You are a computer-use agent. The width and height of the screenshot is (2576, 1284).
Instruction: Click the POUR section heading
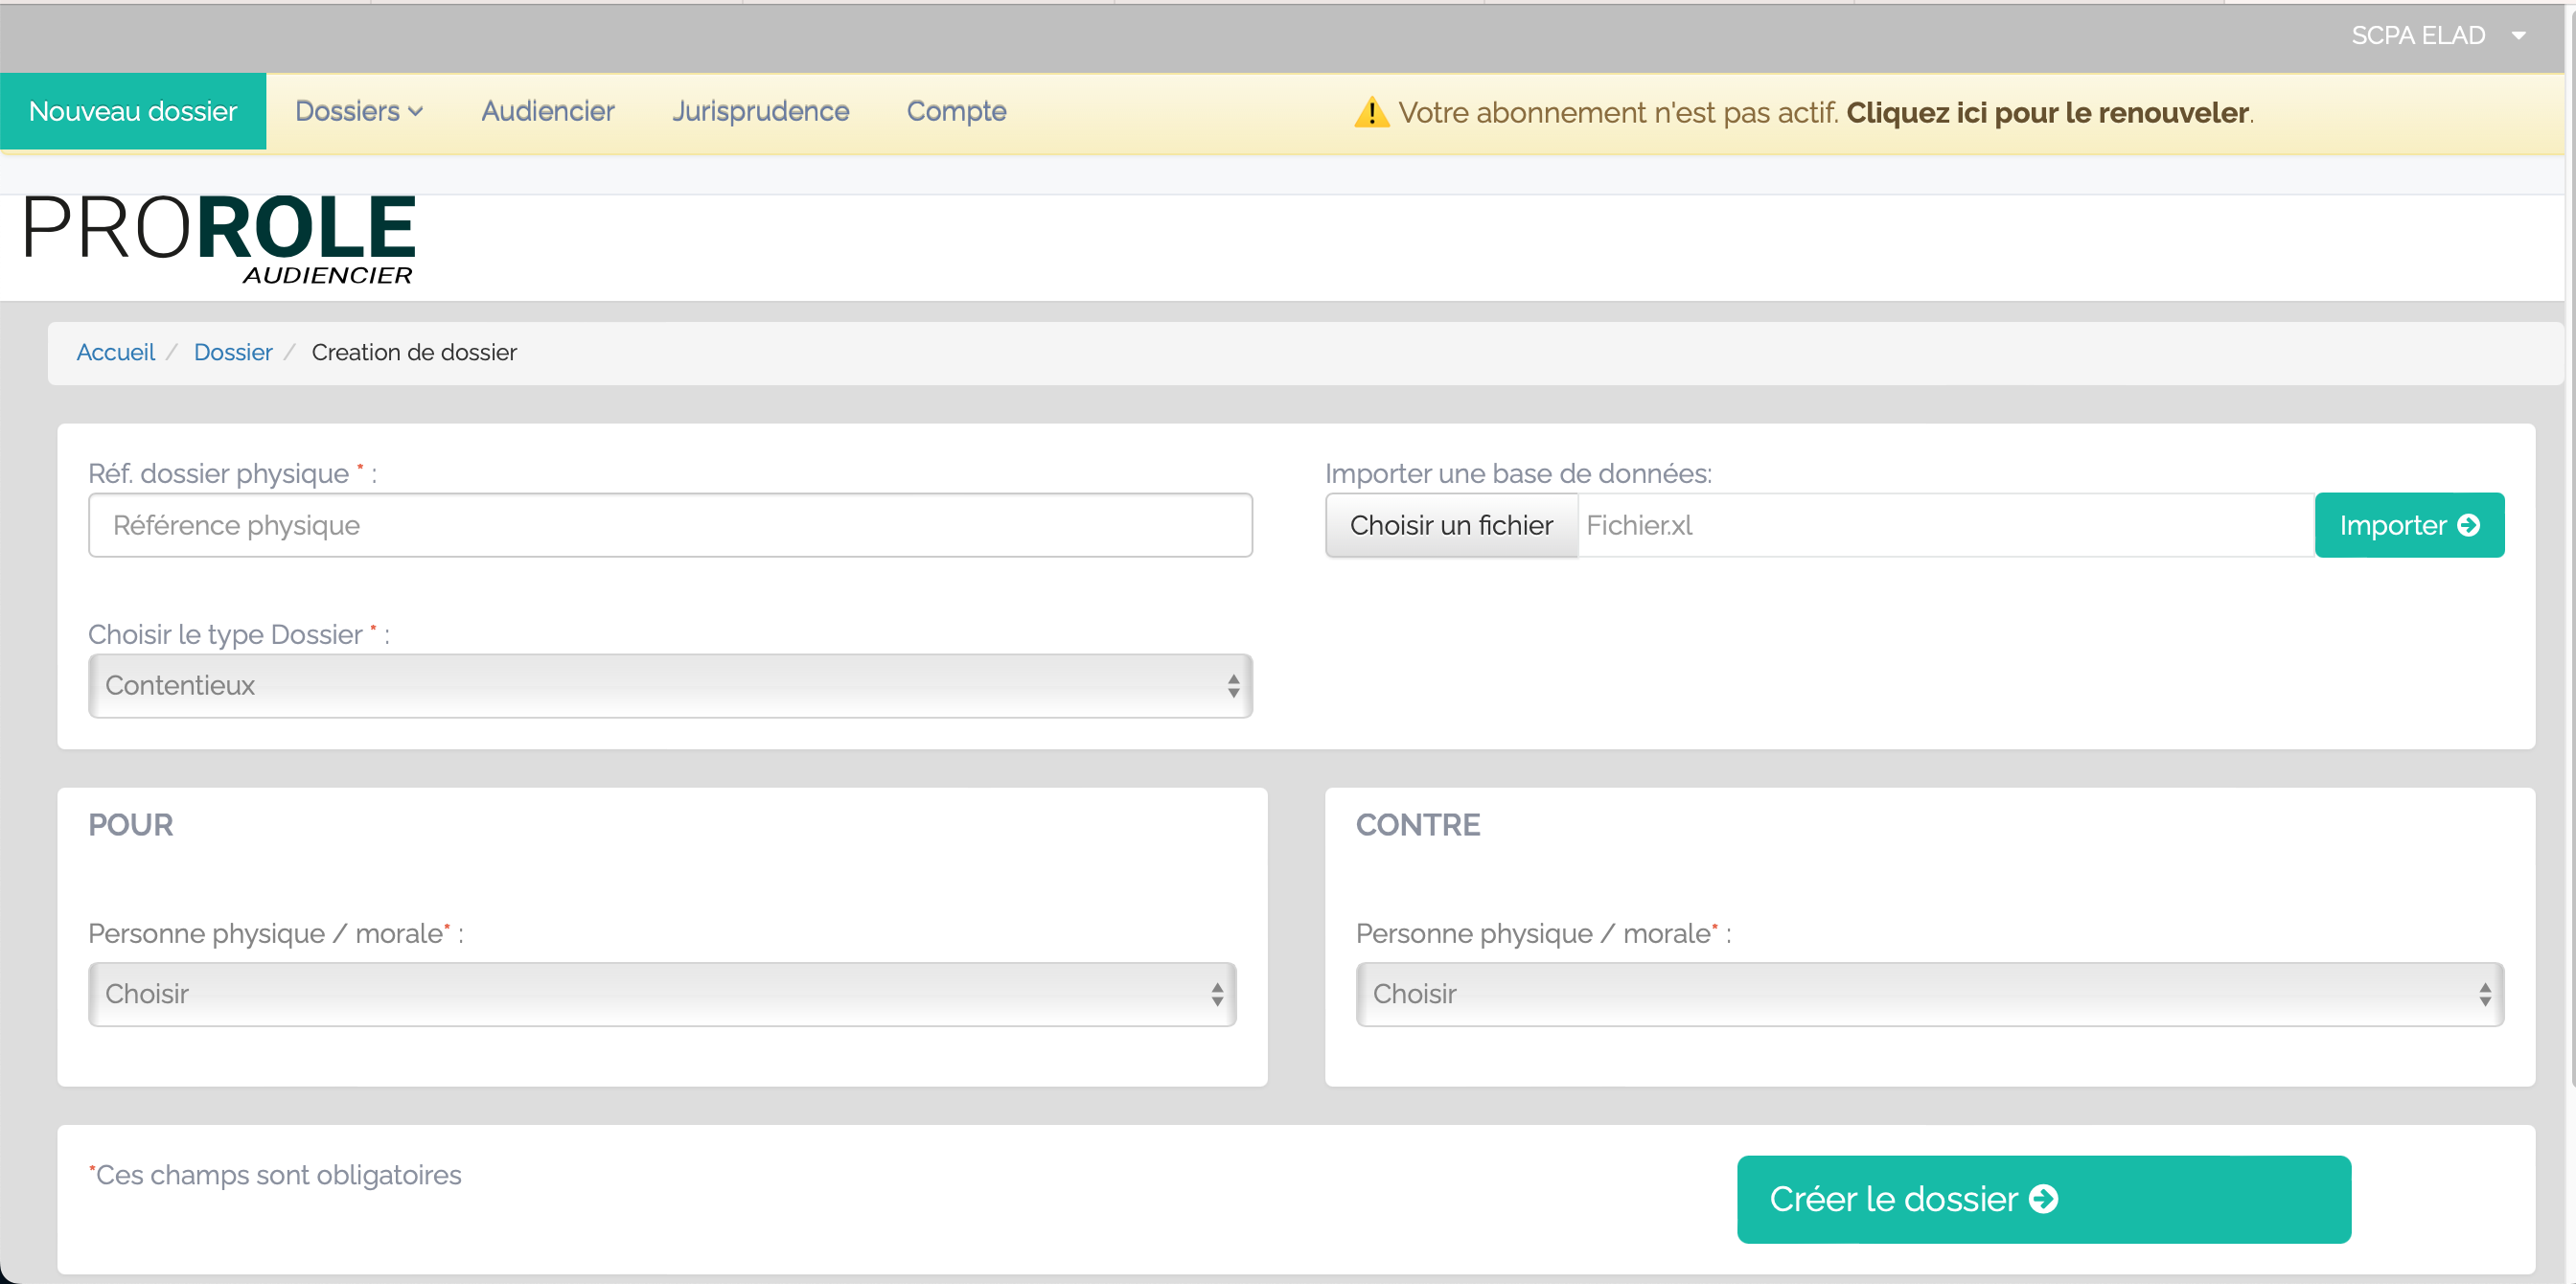coord(131,824)
